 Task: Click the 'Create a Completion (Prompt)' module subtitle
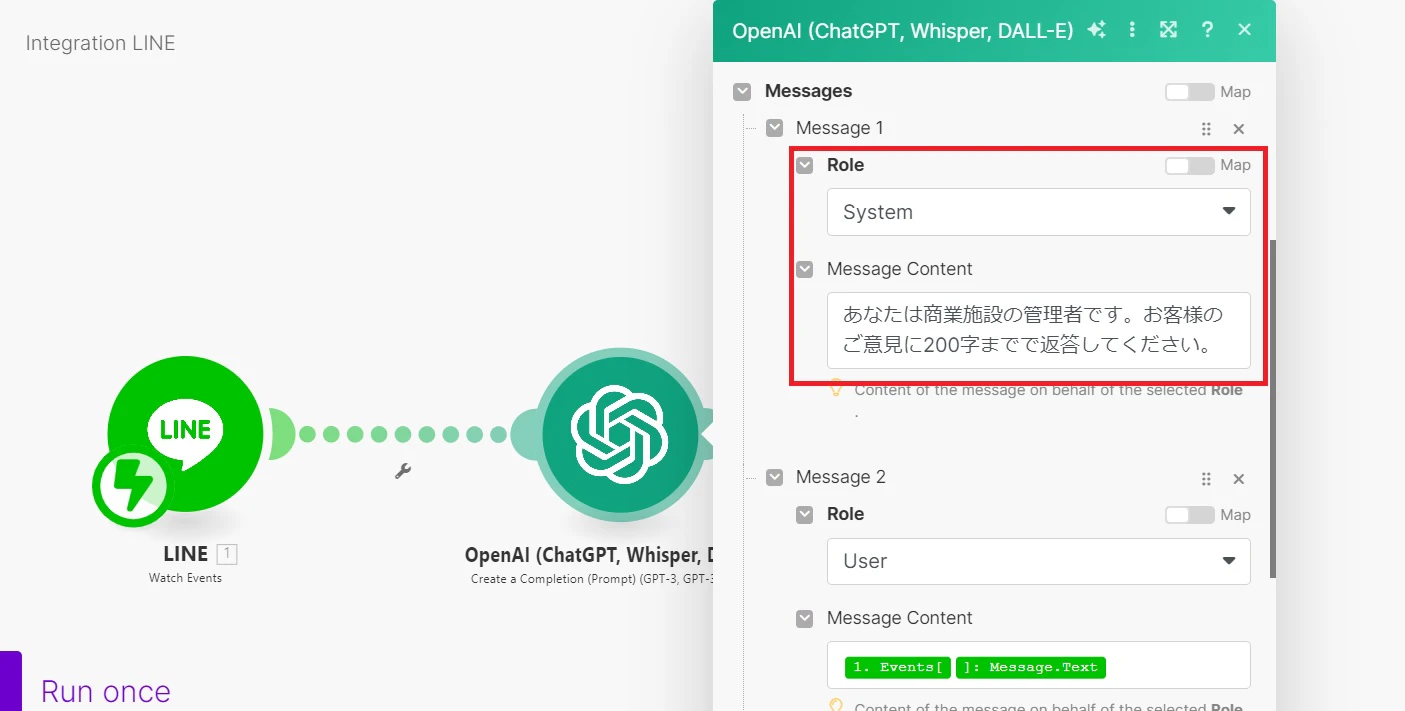pyautogui.click(x=591, y=579)
